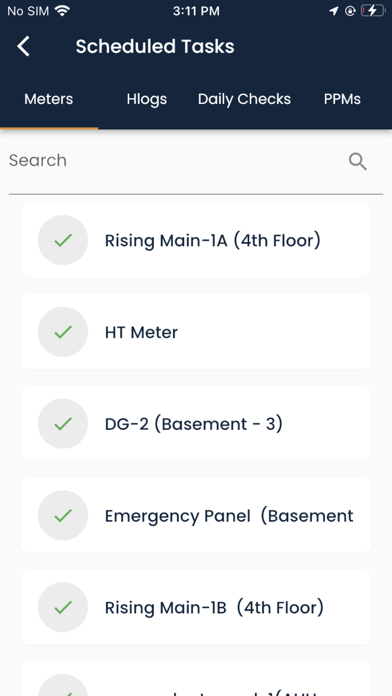Select the PPMs tab
392x696 pixels.
pos(342,99)
